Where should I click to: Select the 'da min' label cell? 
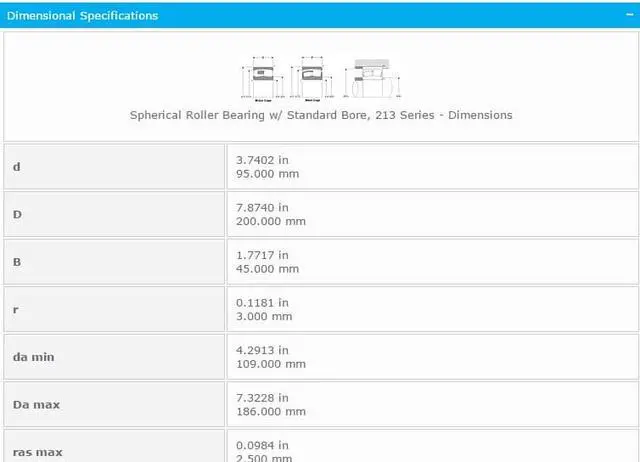coord(114,357)
